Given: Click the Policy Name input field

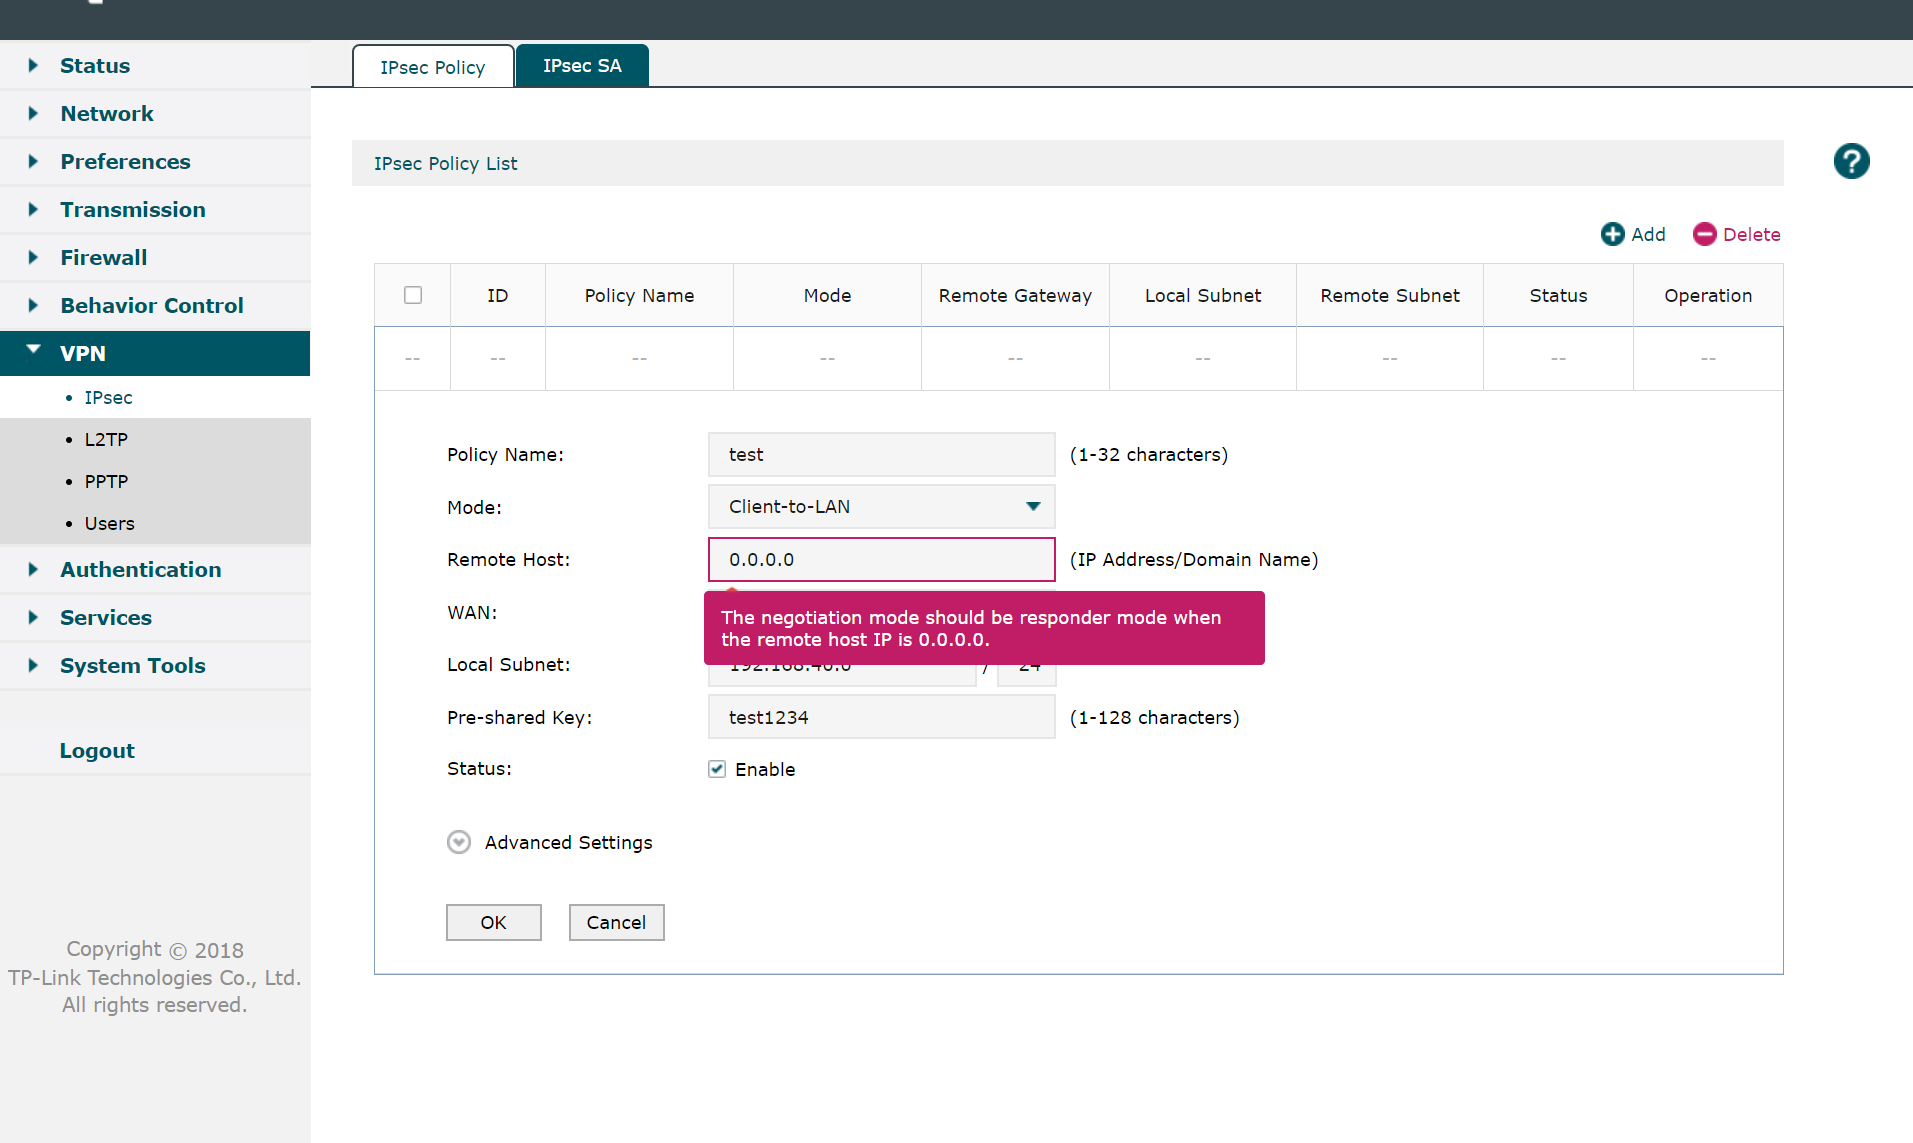Looking at the screenshot, I should [881, 454].
